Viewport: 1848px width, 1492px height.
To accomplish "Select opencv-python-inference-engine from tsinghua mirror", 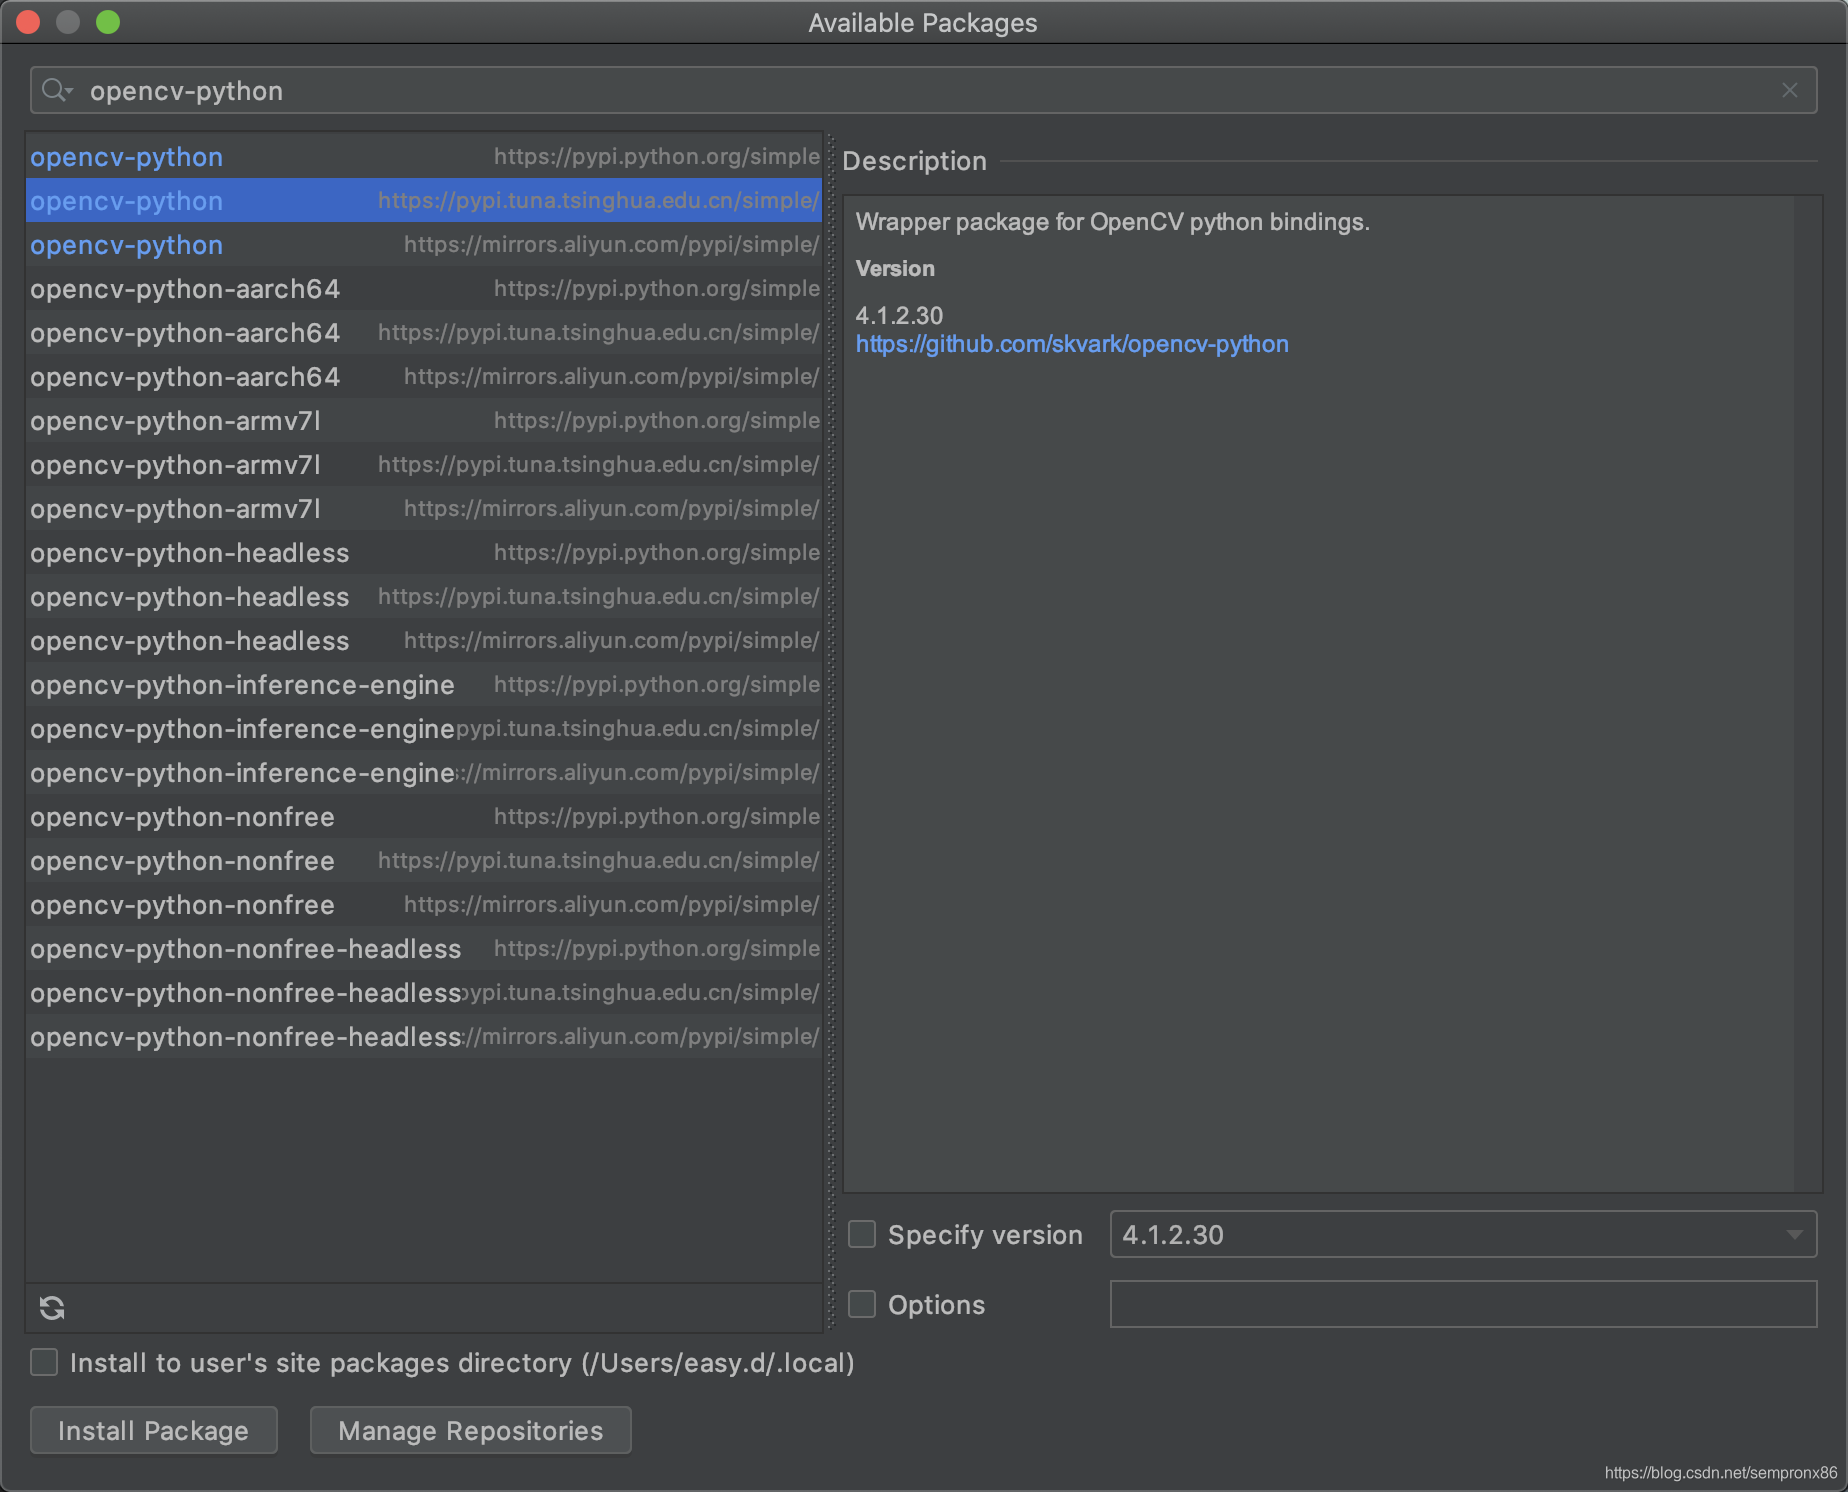I will [x=424, y=729].
